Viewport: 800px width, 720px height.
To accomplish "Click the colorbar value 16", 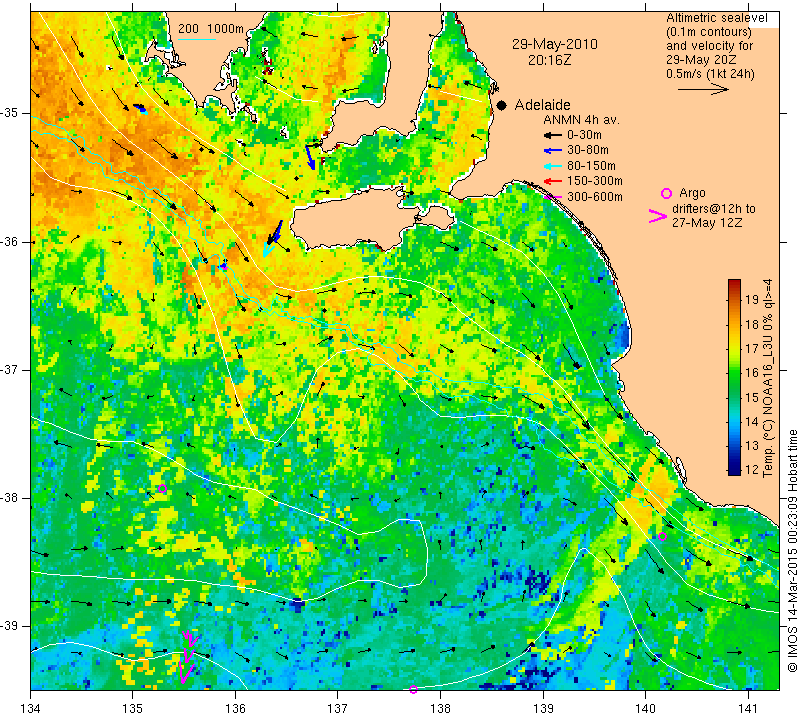I will [x=753, y=372].
